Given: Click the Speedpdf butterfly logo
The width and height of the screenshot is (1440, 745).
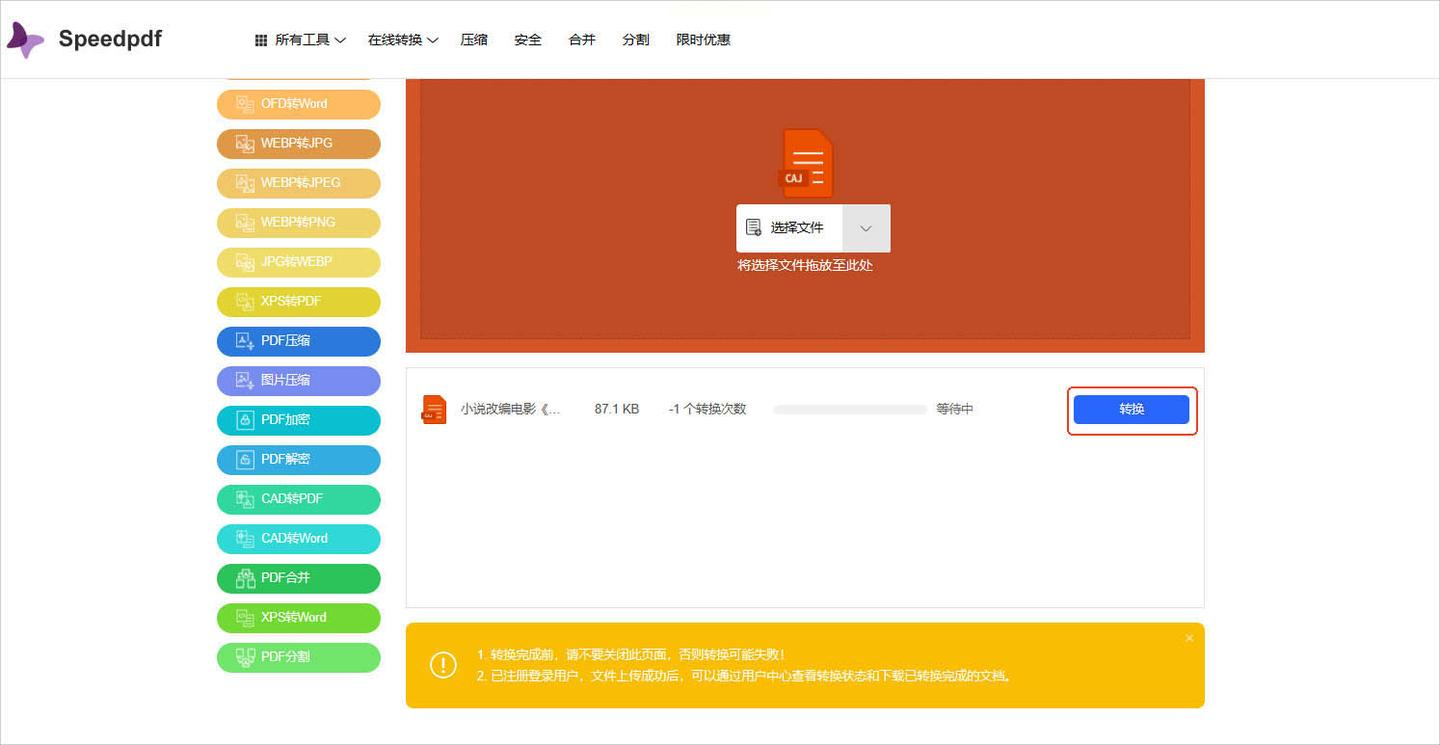Looking at the screenshot, I should (x=25, y=40).
